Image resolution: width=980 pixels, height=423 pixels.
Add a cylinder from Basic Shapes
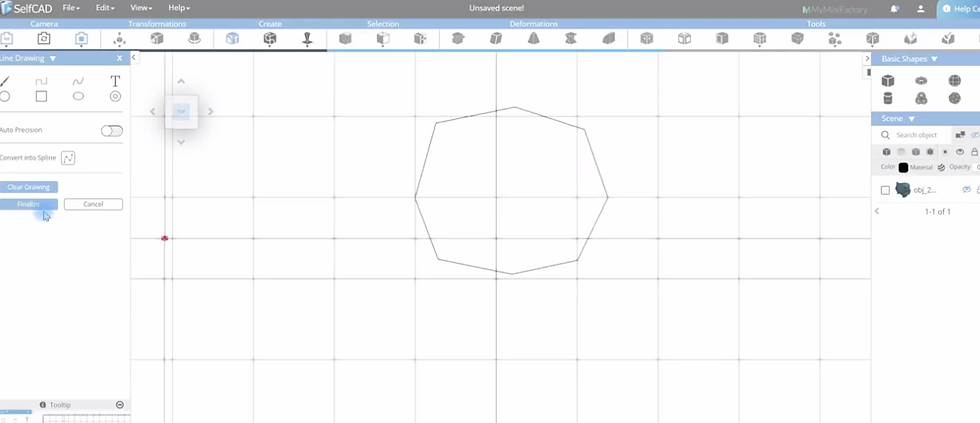[x=888, y=98]
